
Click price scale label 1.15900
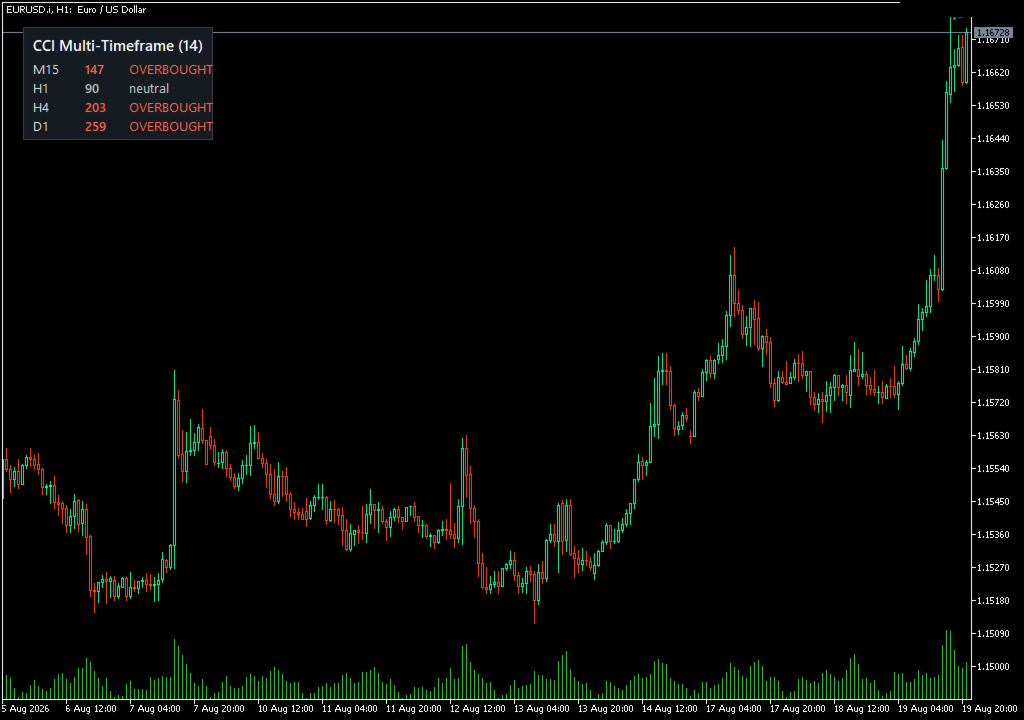(993, 336)
